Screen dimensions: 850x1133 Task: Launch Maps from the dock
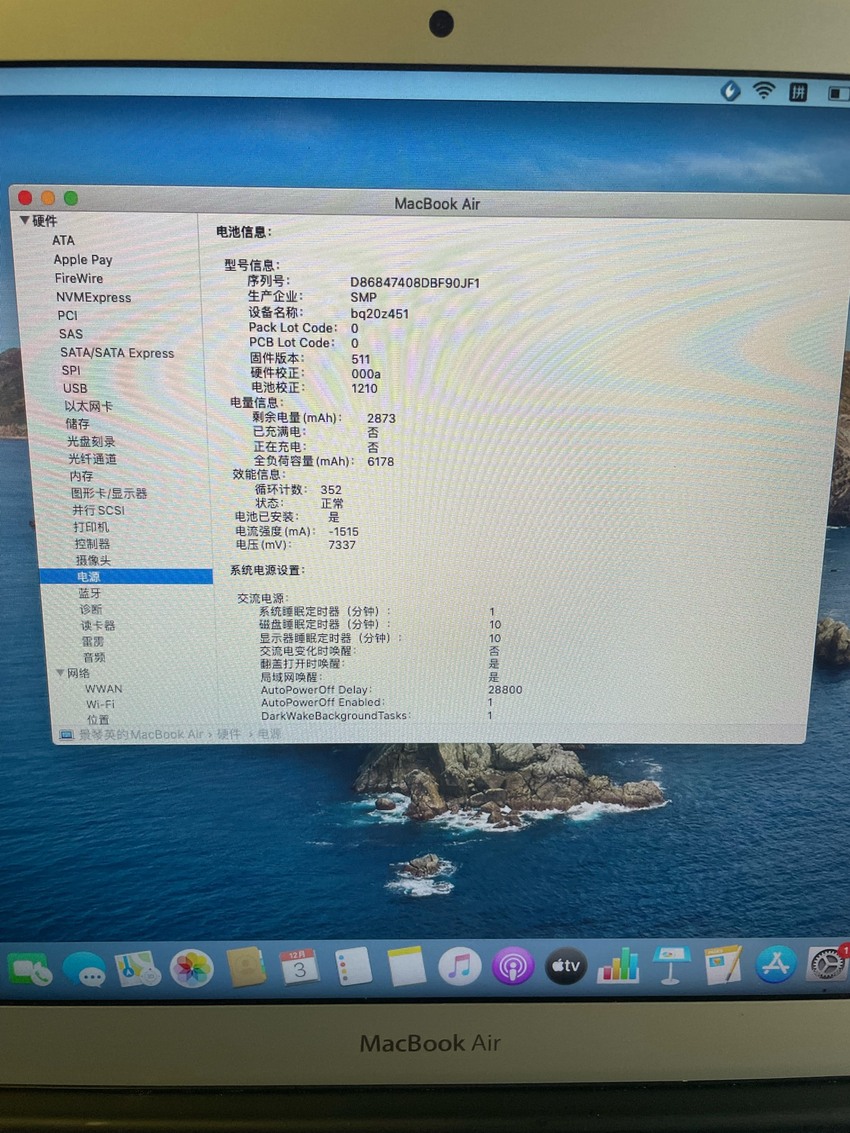point(137,969)
